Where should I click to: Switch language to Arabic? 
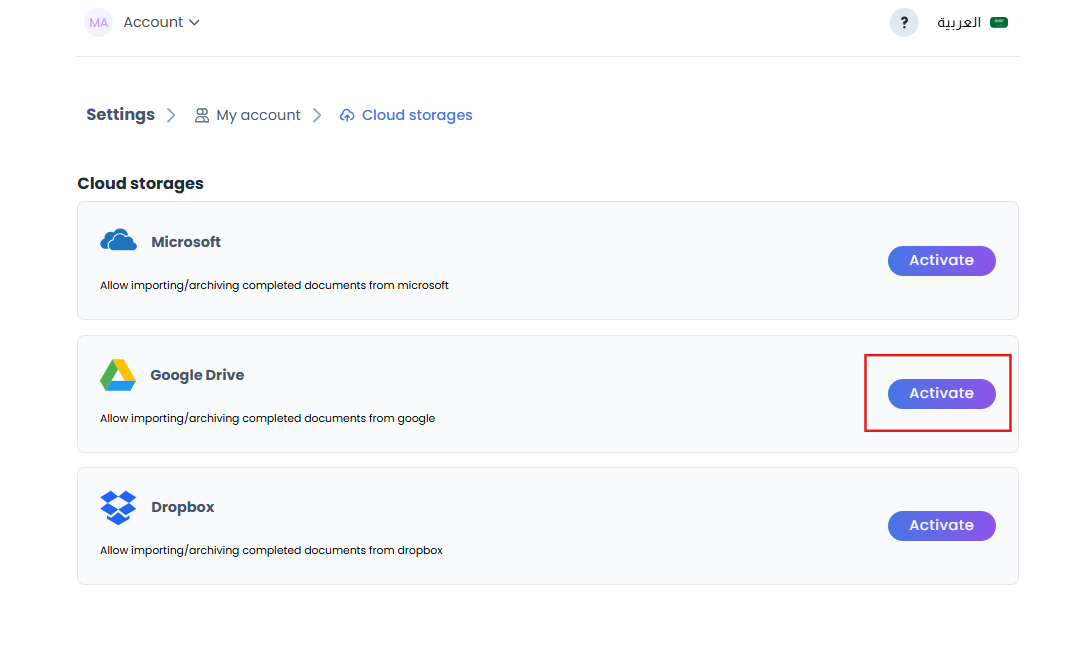pyautogui.click(x=972, y=23)
